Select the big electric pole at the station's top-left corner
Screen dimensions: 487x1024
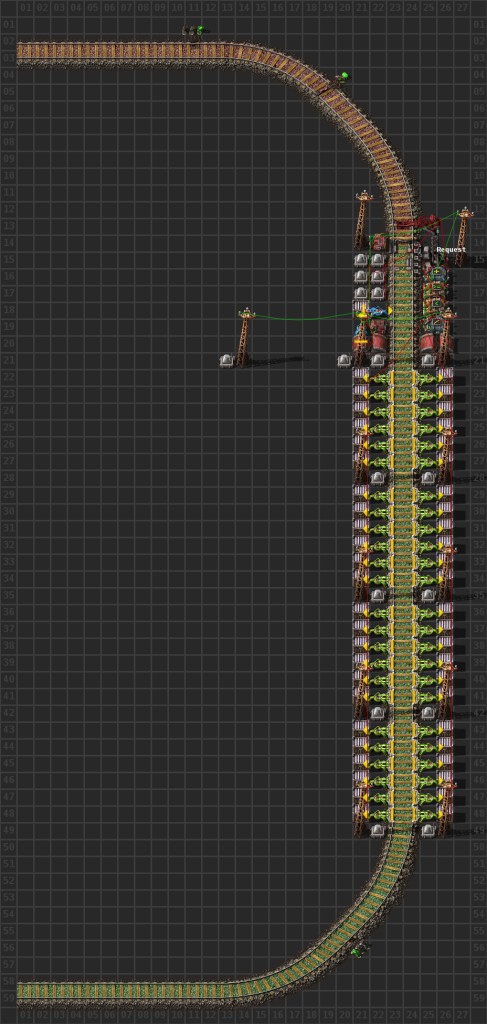pos(363,219)
